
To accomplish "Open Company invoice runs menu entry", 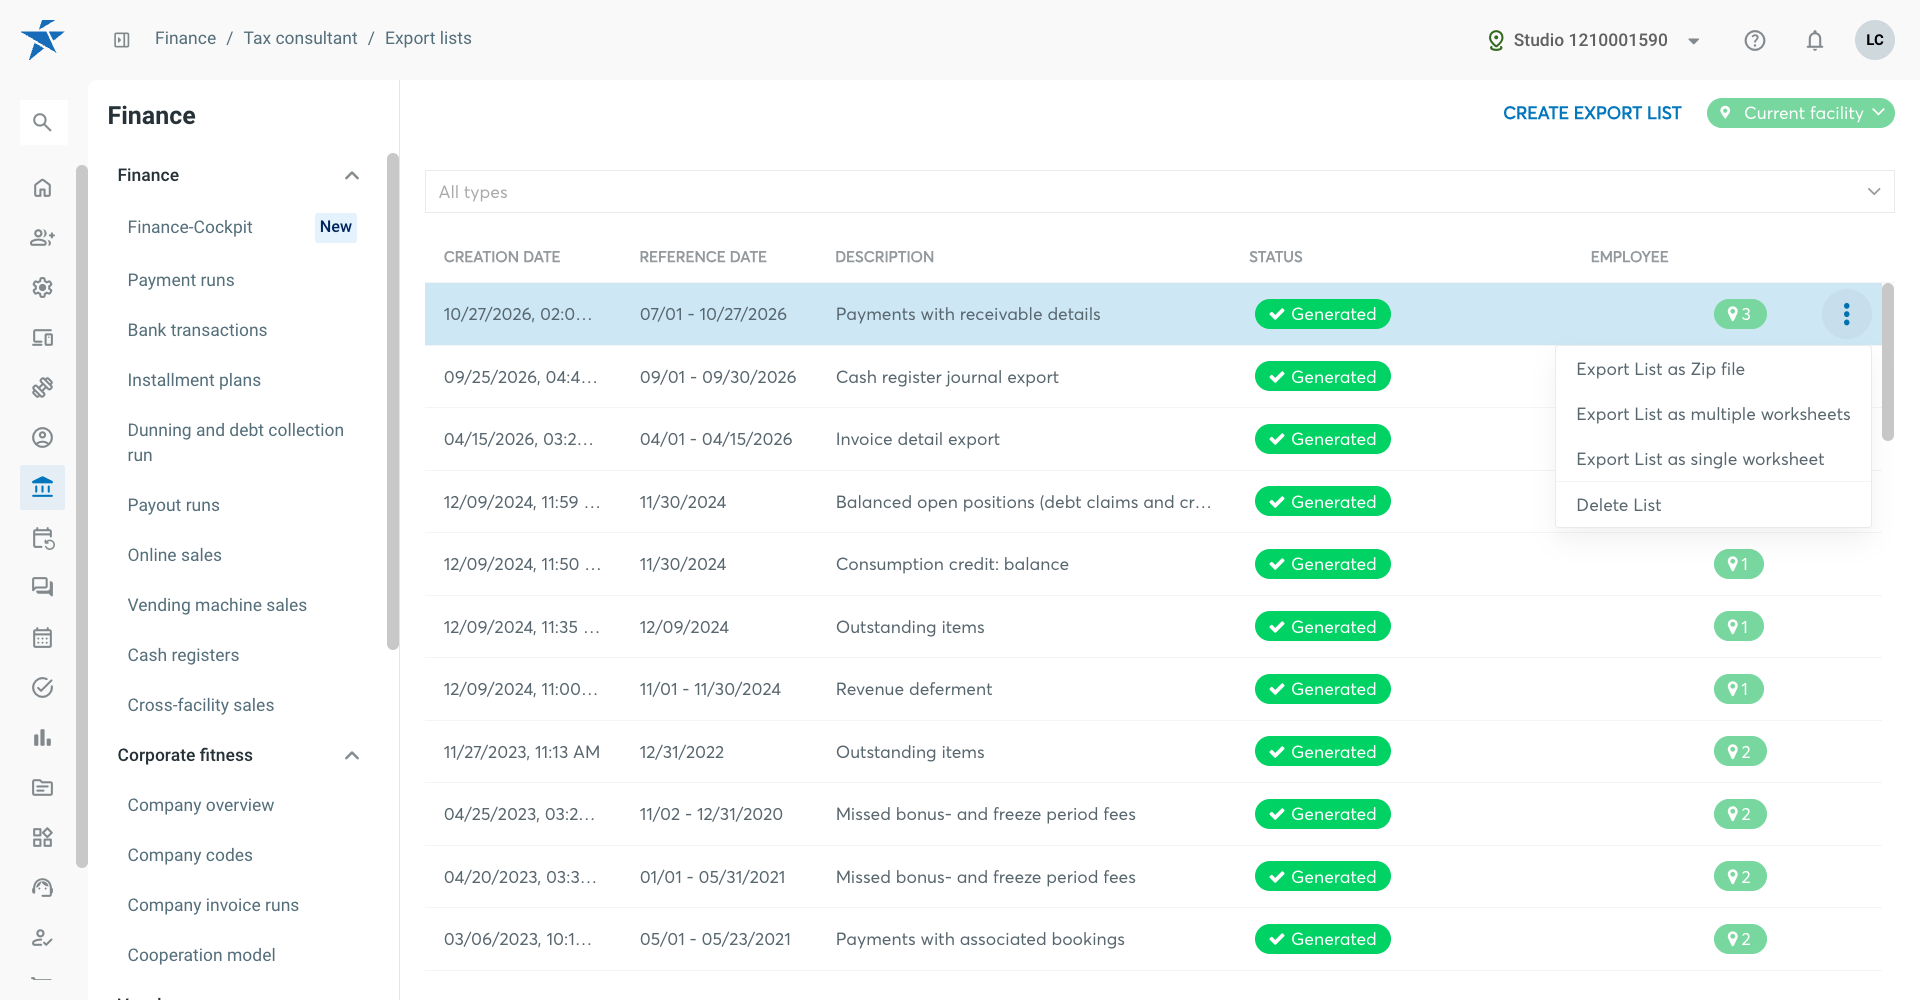I will pos(213,905).
